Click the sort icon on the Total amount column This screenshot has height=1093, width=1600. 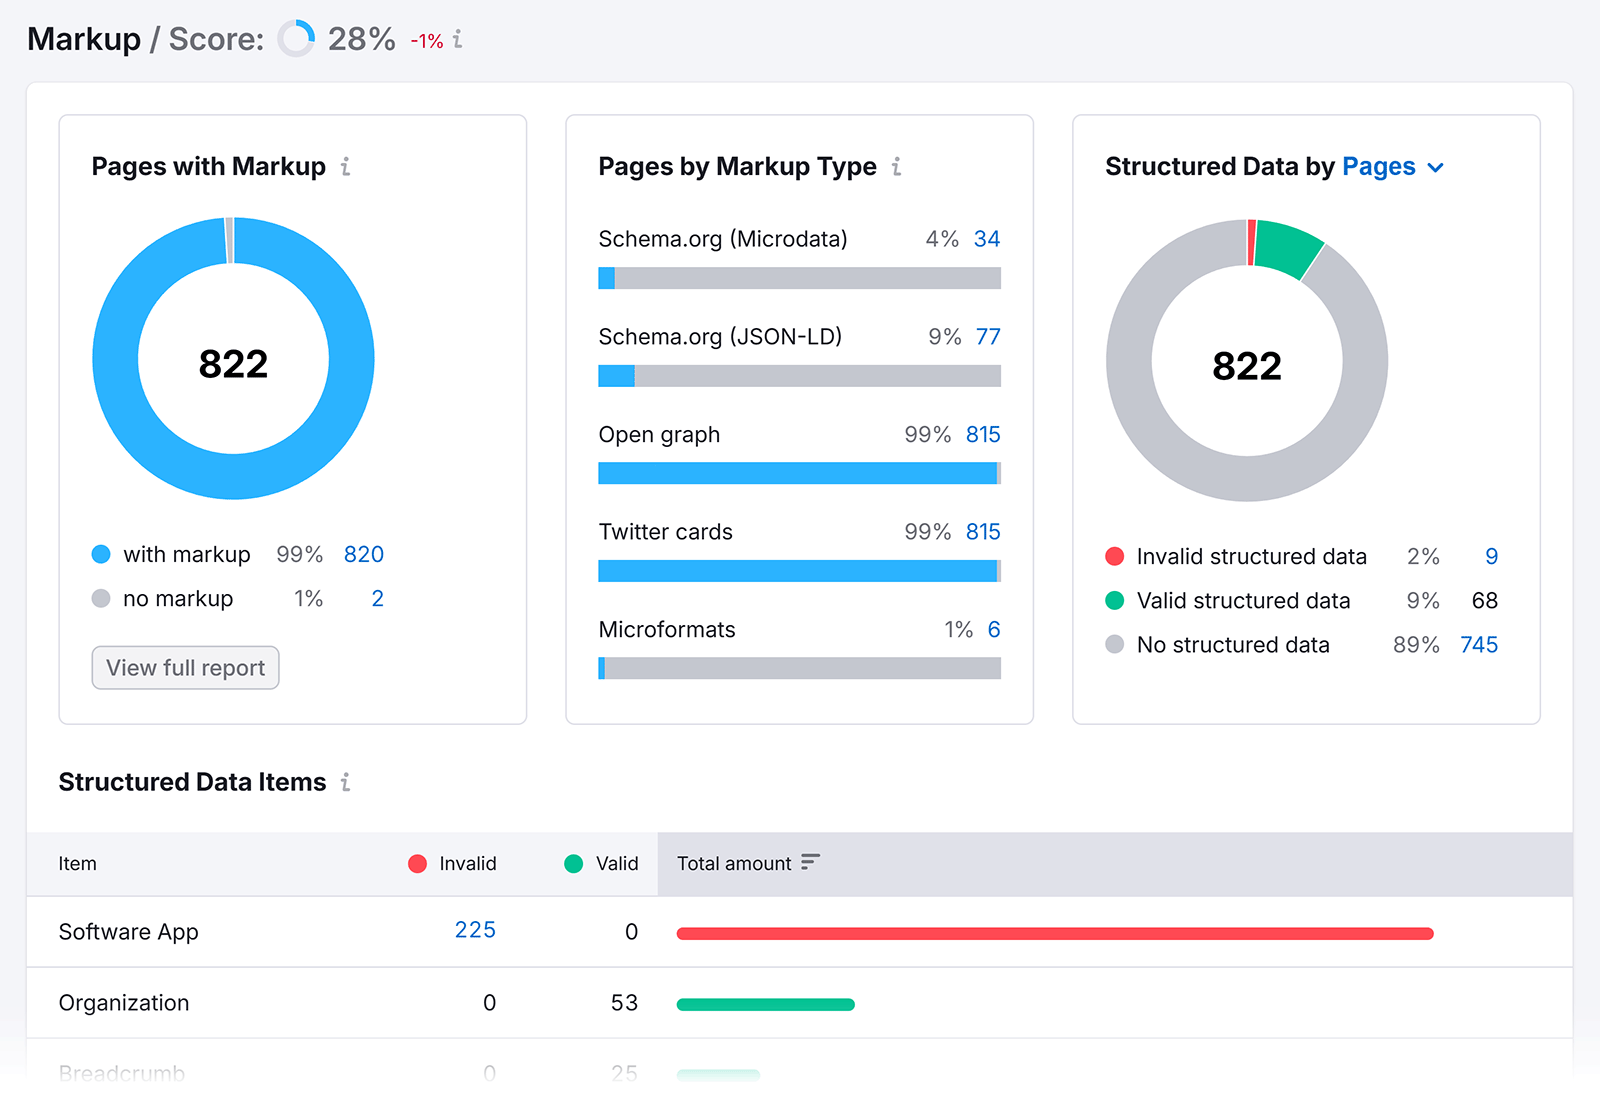(810, 861)
